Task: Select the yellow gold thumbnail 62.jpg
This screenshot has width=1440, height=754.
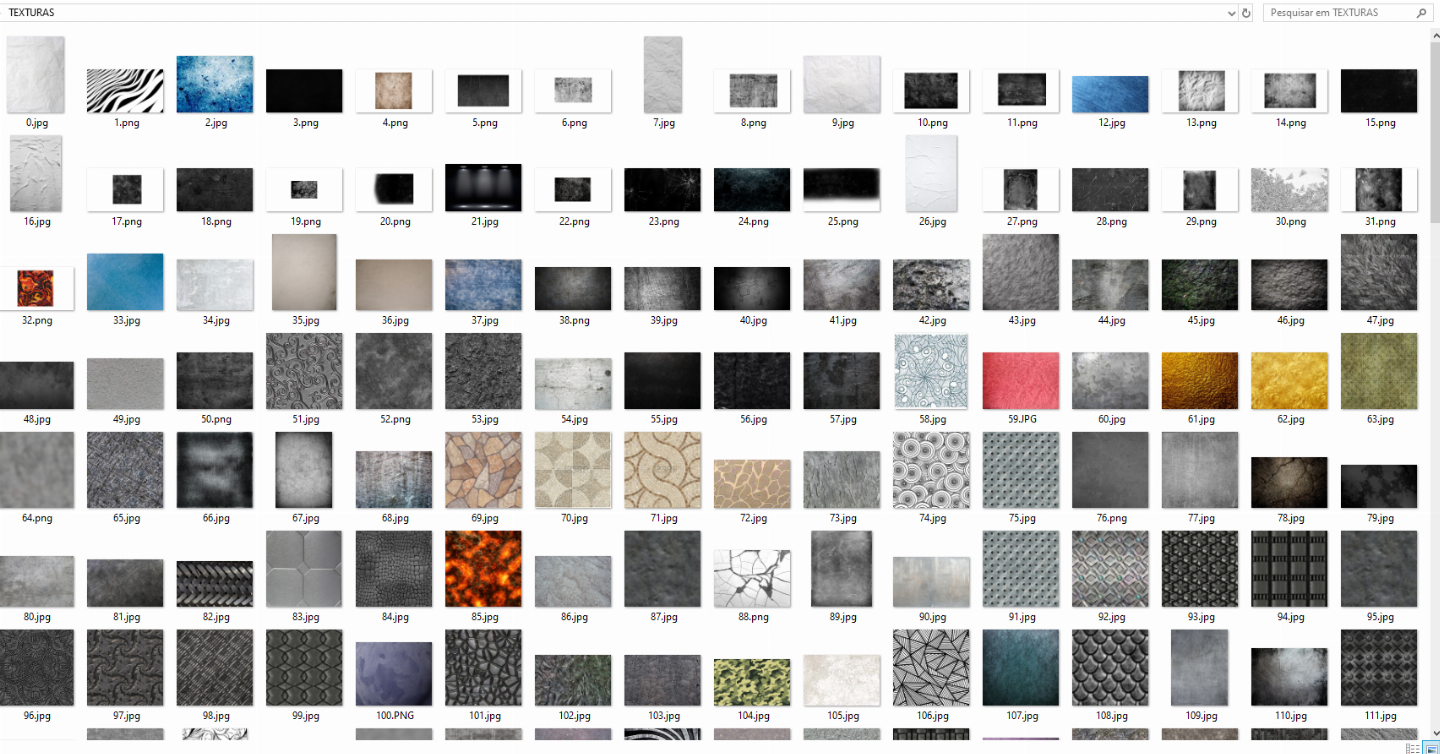Action: 1290,381
